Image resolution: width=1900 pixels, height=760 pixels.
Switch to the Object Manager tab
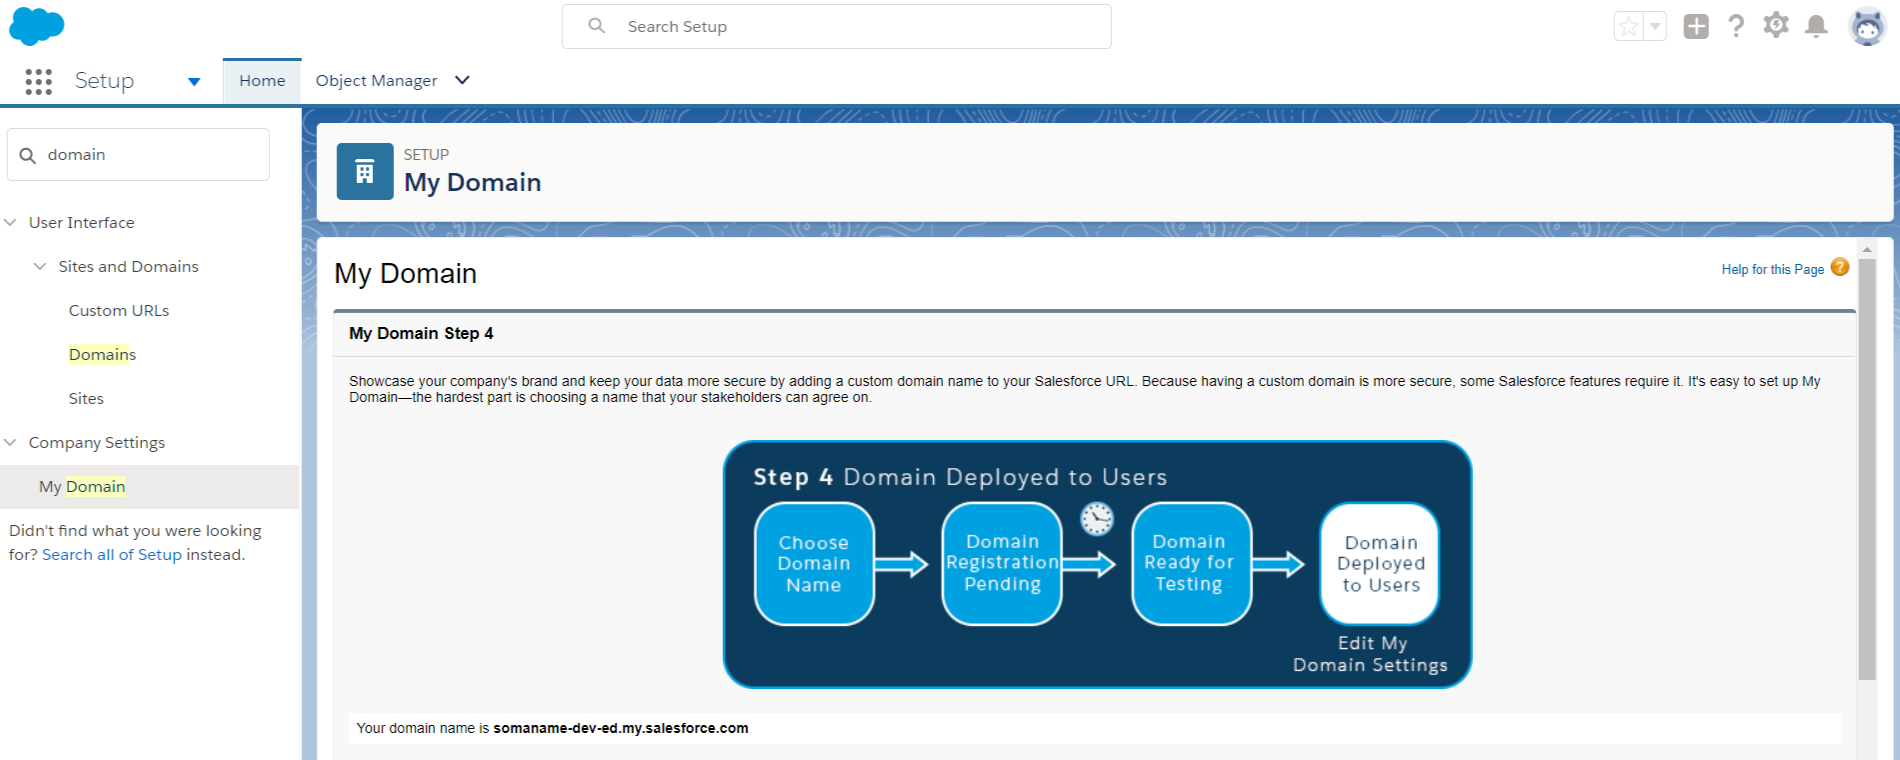click(x=376, y=81)
